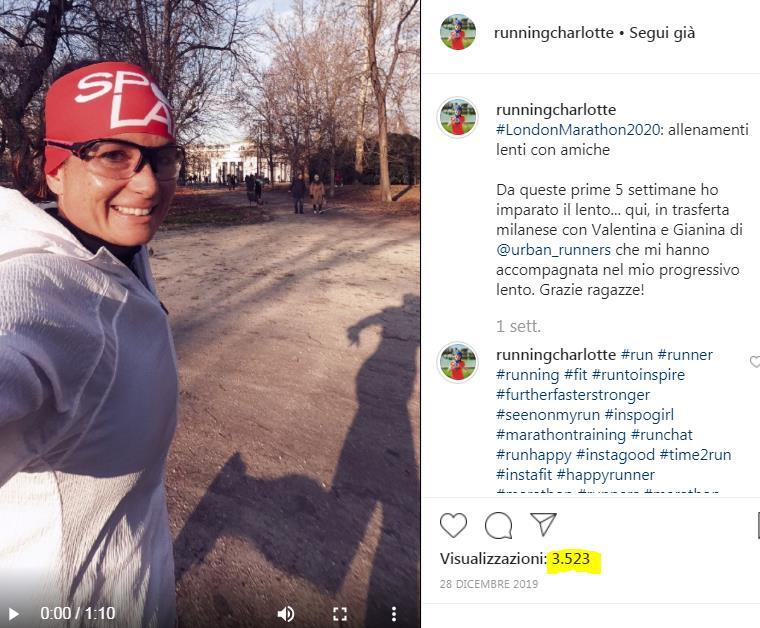Like the post with the heart icon
760x628 pixels.
click(x=453, y=525)
